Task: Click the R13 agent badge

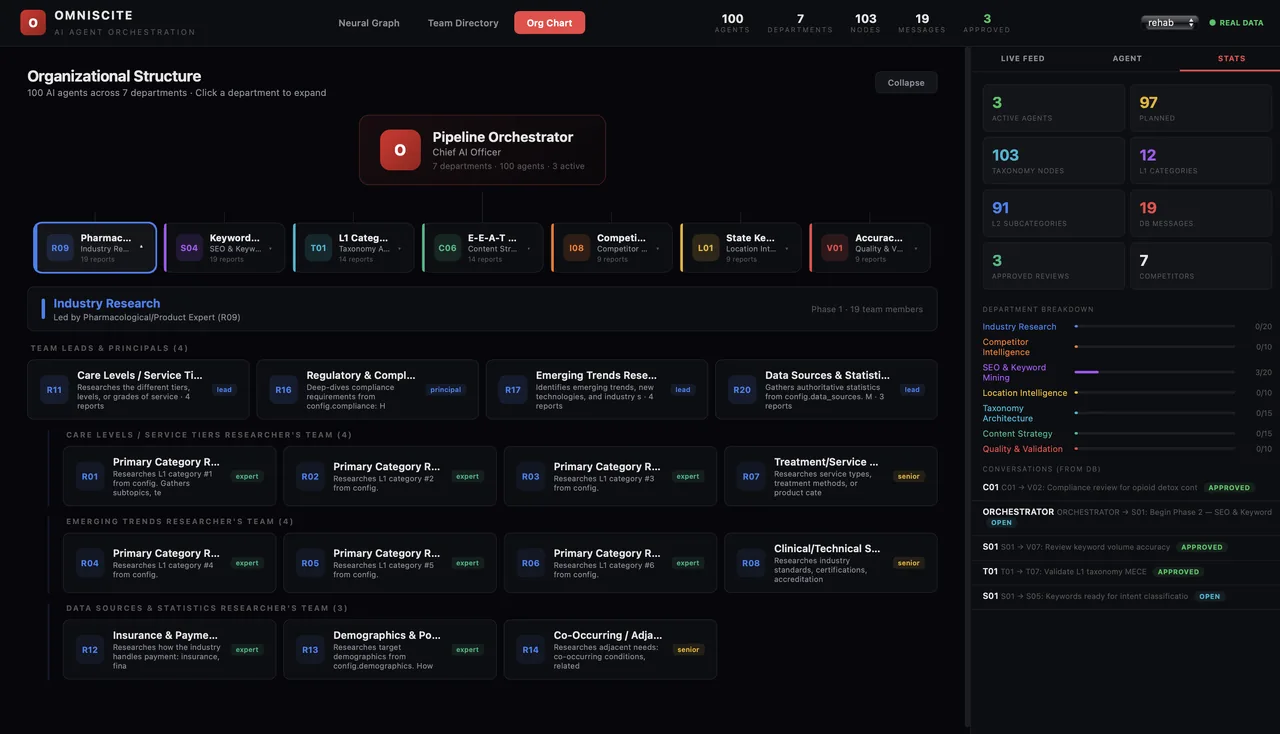Action: point(310,650)
